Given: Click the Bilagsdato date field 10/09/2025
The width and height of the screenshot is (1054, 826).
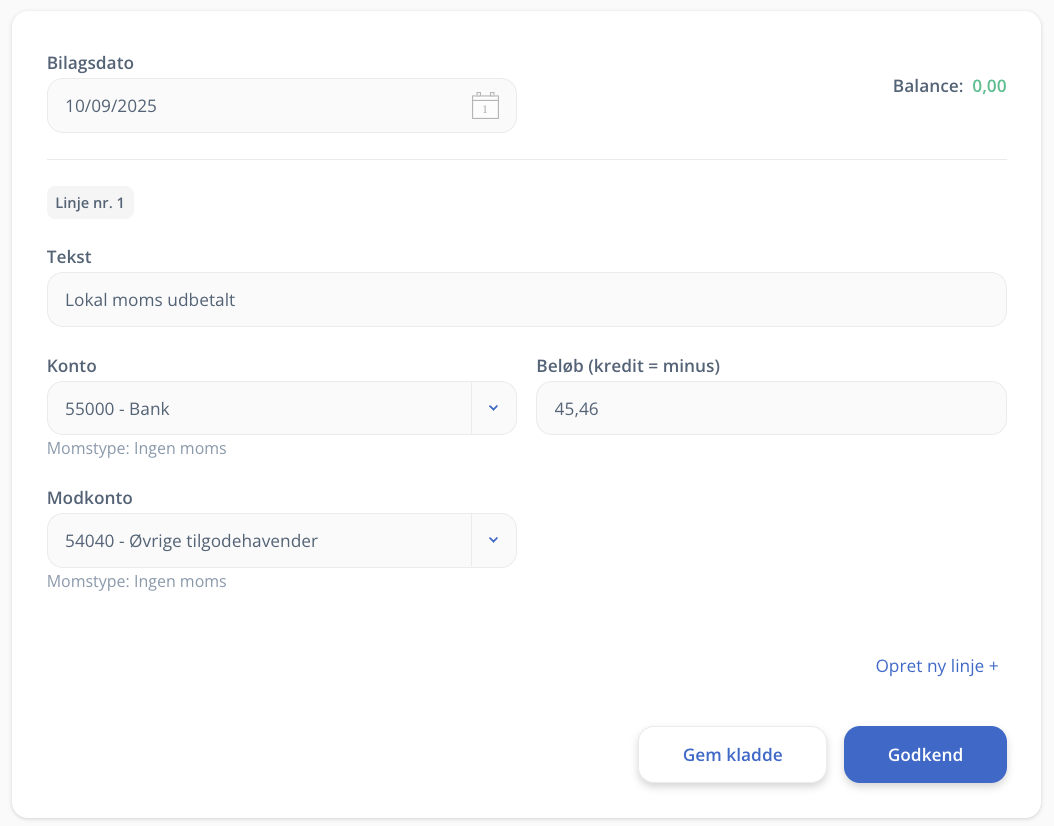Looking at the screenshot, I should pos(282,106).
